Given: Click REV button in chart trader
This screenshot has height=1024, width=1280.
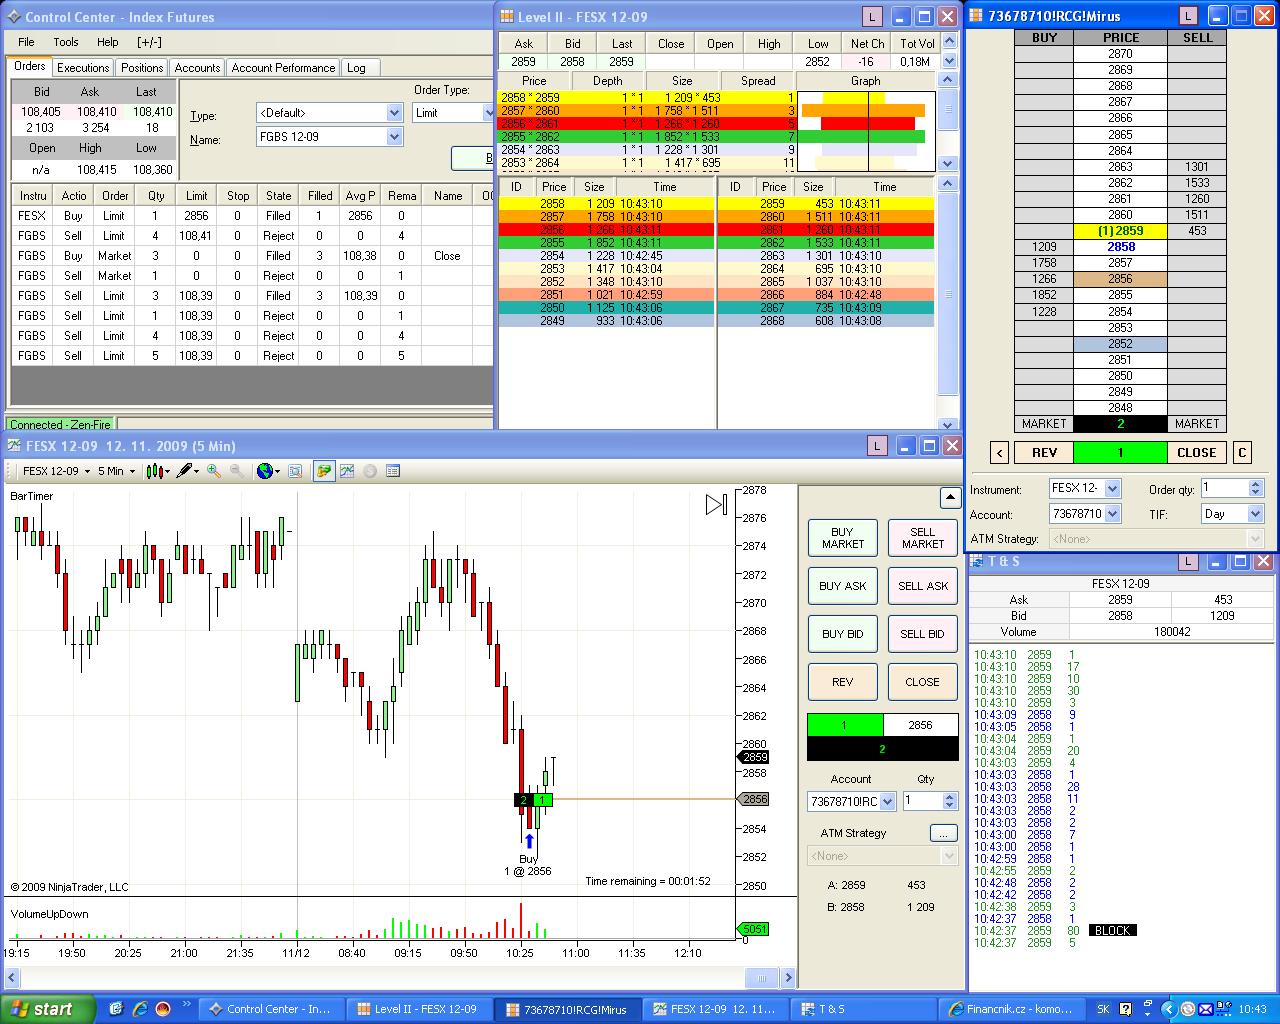Looking at the screenshot, I should coord(843,682).
